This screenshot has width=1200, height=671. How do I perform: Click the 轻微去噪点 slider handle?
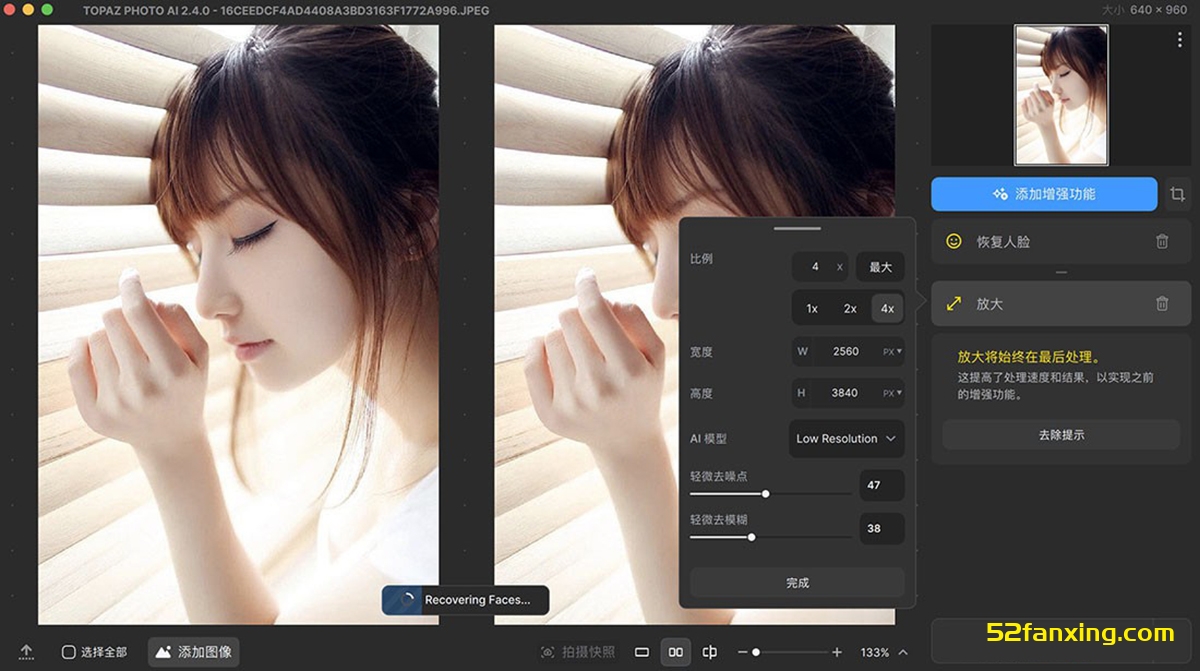coord(766,493)
